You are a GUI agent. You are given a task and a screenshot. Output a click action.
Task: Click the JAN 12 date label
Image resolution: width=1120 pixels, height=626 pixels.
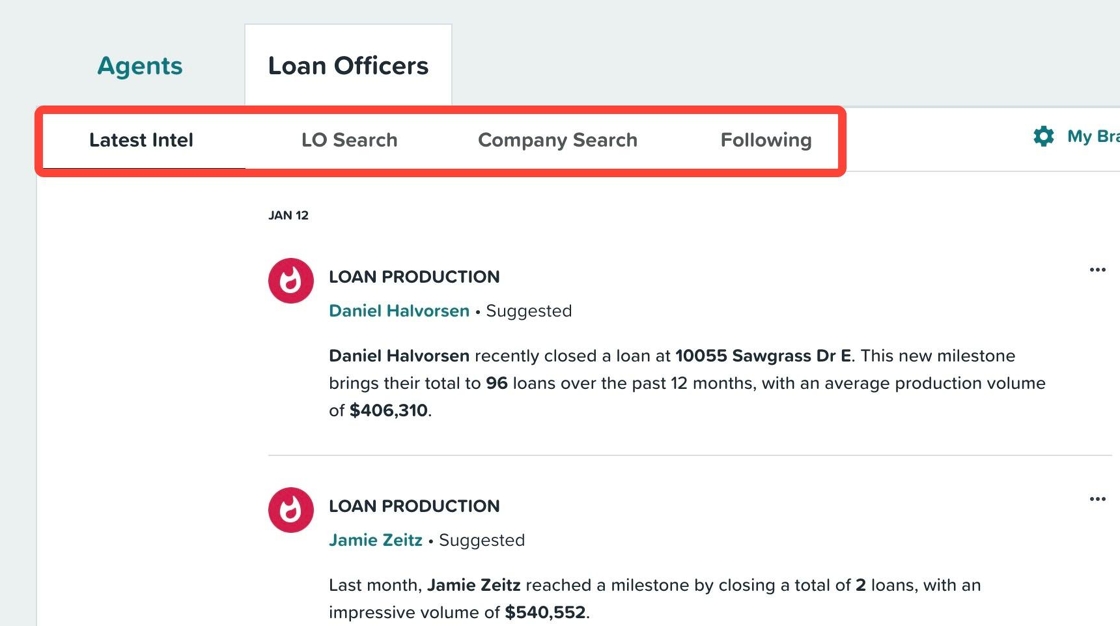(x=289, y=215)
